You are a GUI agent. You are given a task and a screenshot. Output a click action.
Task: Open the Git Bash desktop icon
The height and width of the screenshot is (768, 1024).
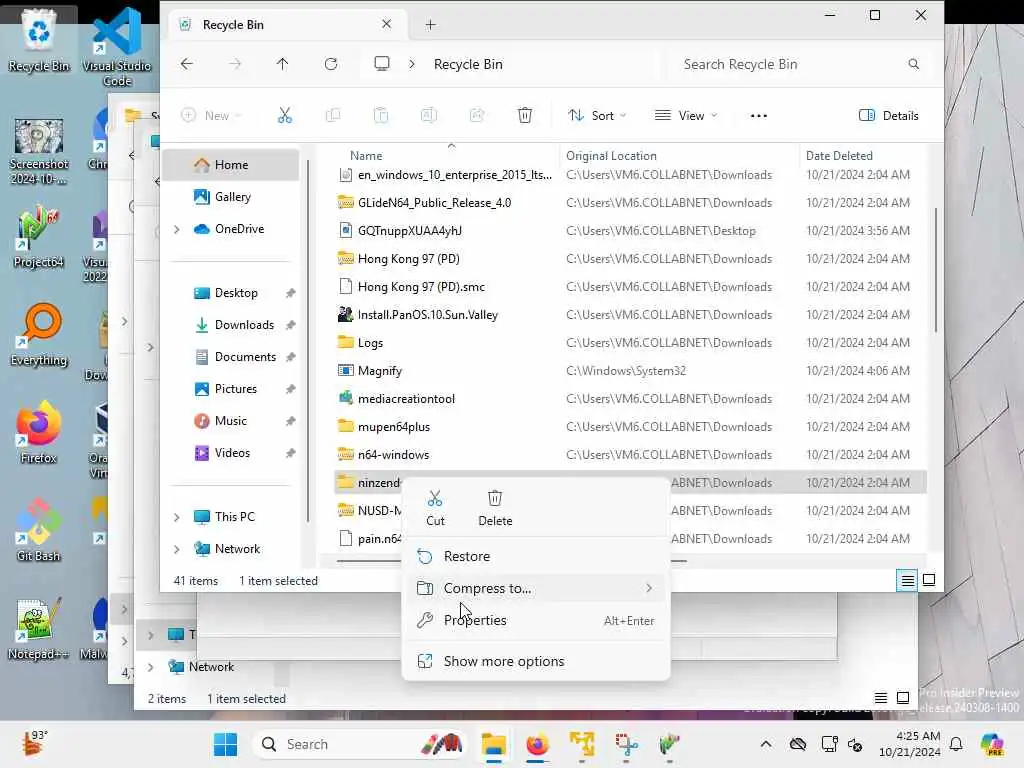39,530
